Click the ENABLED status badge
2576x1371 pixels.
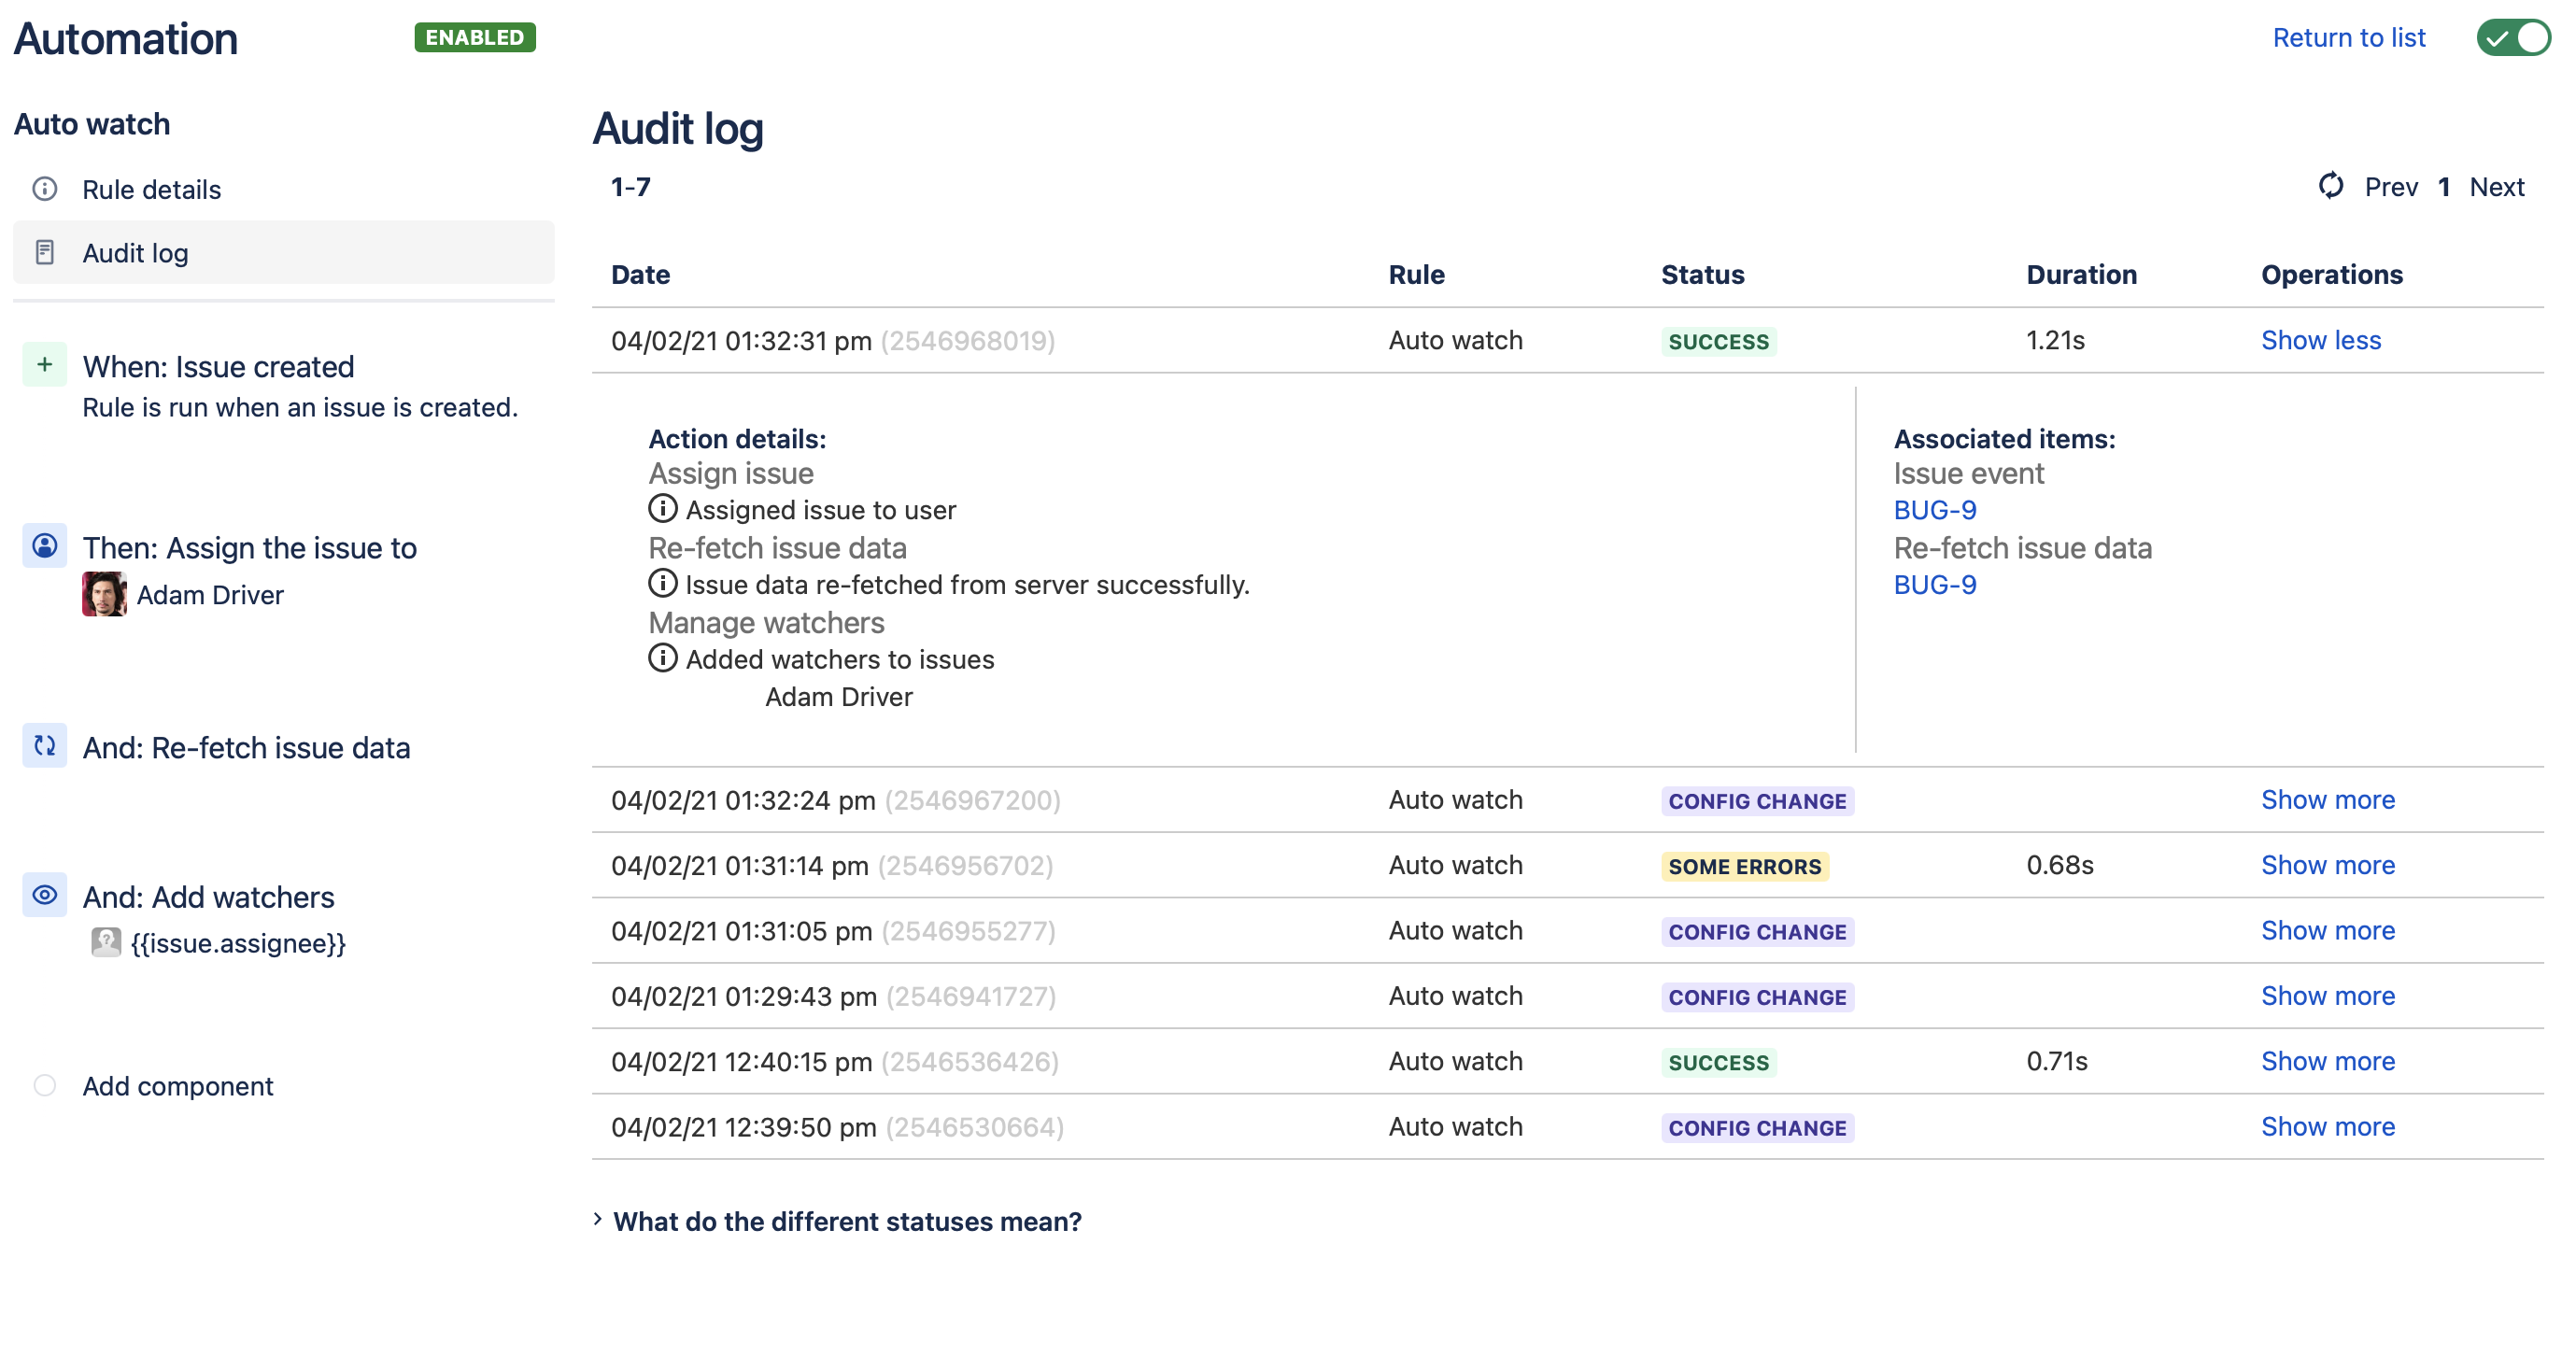coord(474,38)
